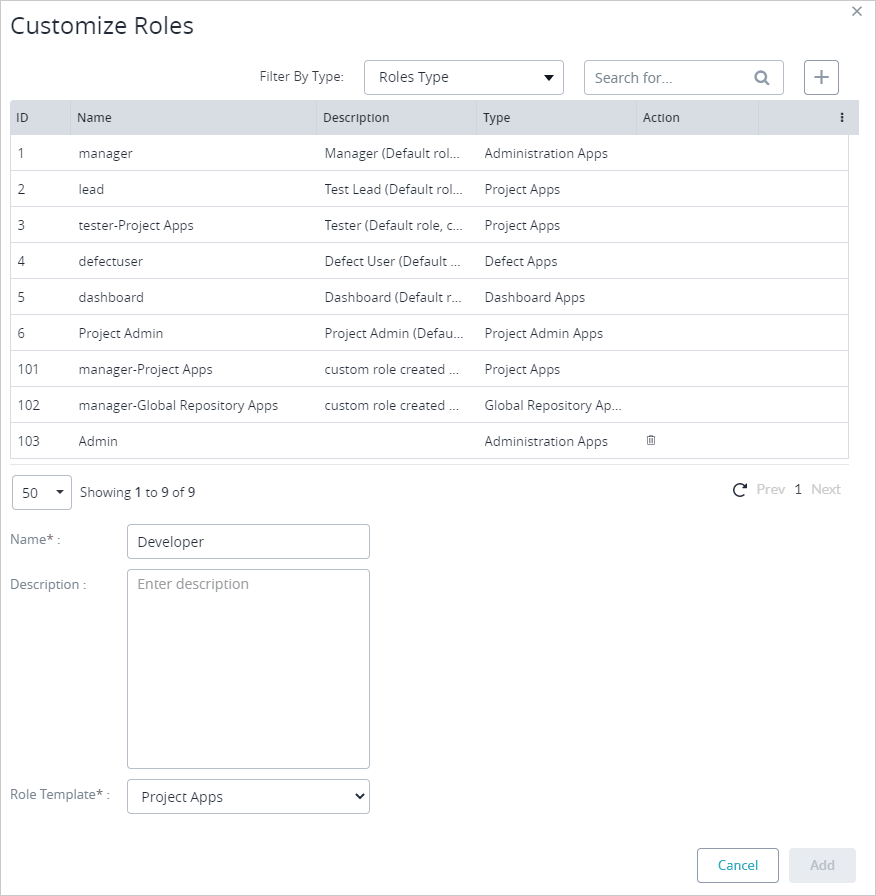Click the Cancel button
The width and height of the screenshot is (876, 896).
[x=737, y=865]
